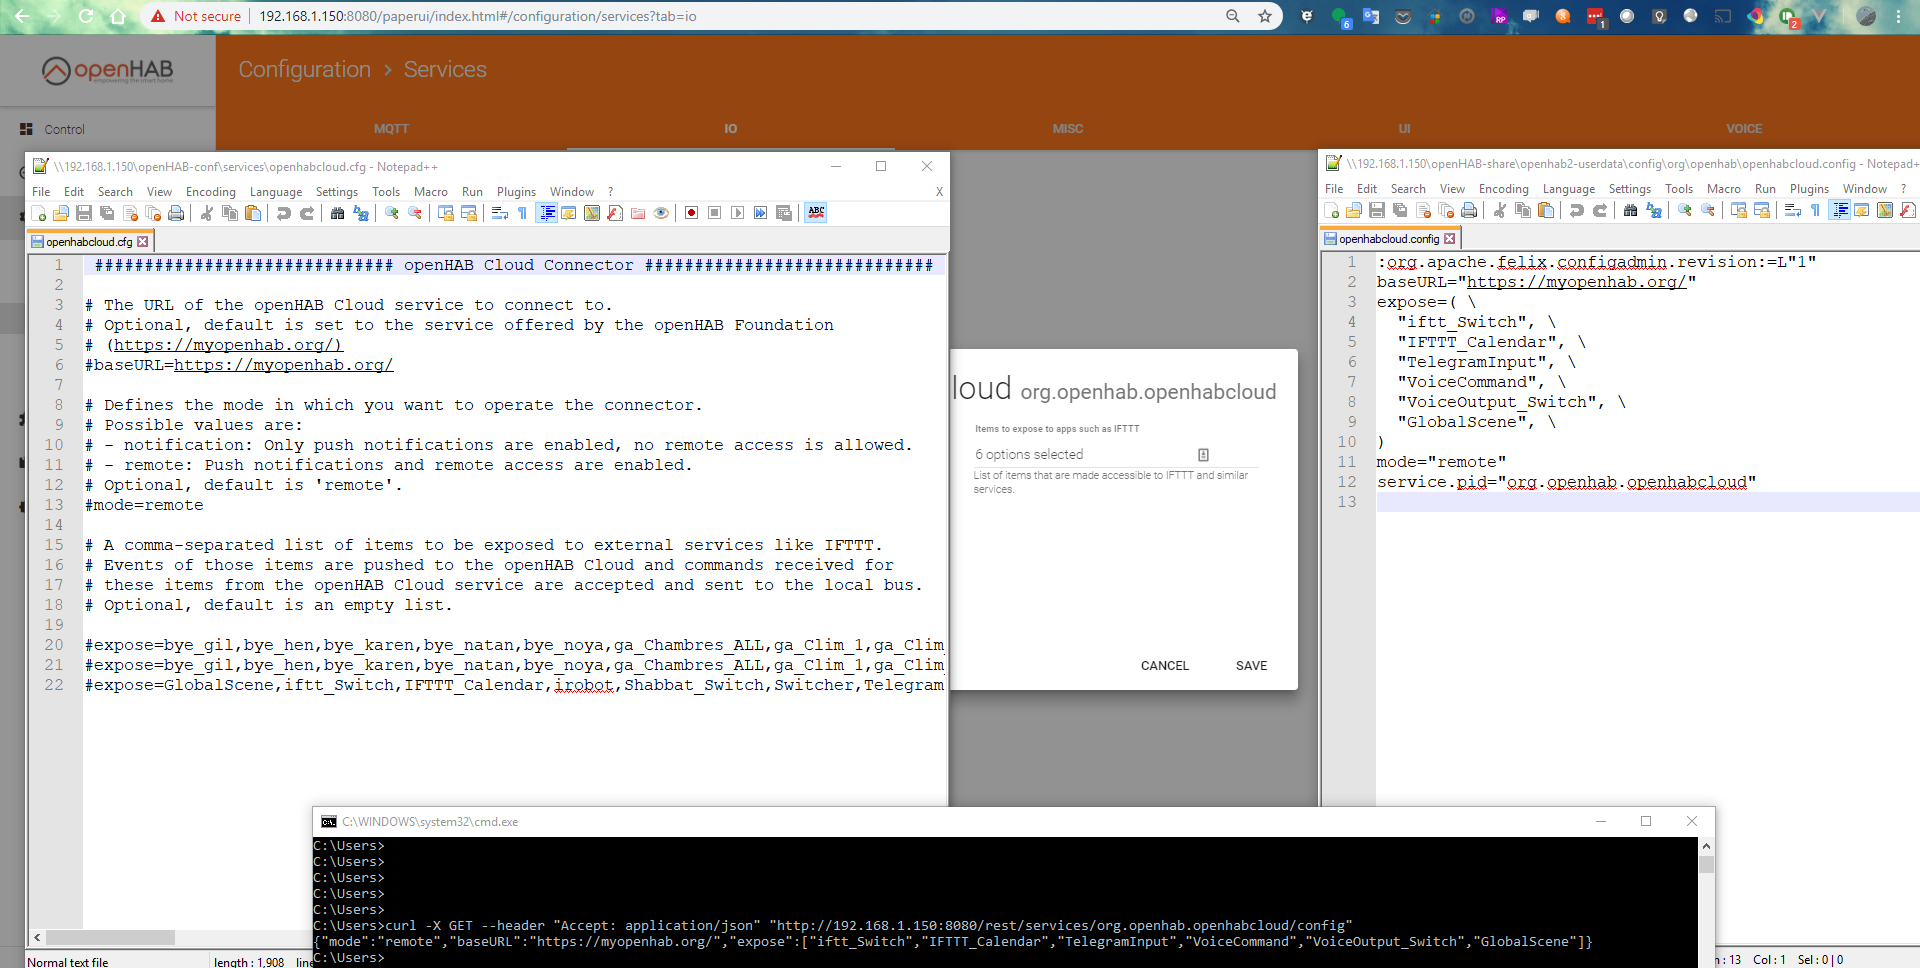Click Print icon in openhabcloud.config window toolbar

click(1469, 210)
